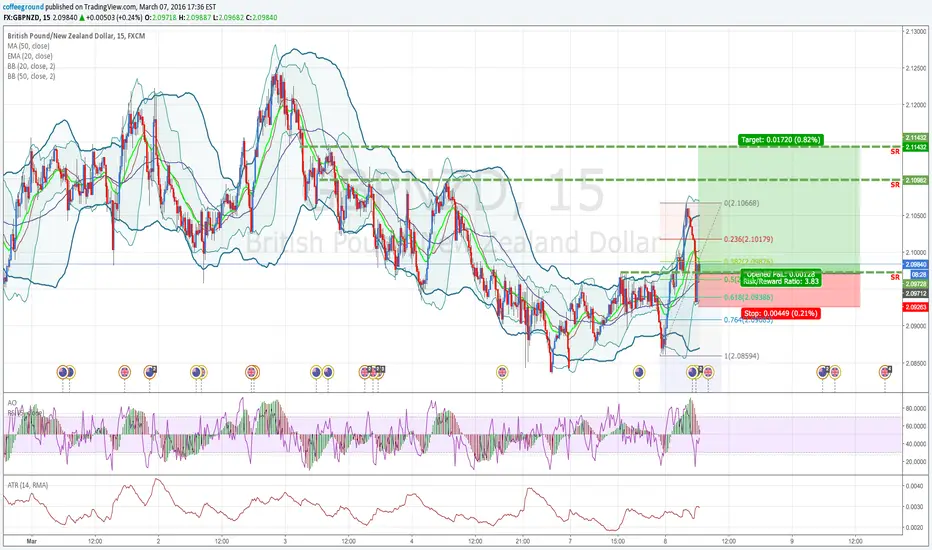932x550 pixels.
Task: Select the AO indicator label
Action: pos(12,403)
